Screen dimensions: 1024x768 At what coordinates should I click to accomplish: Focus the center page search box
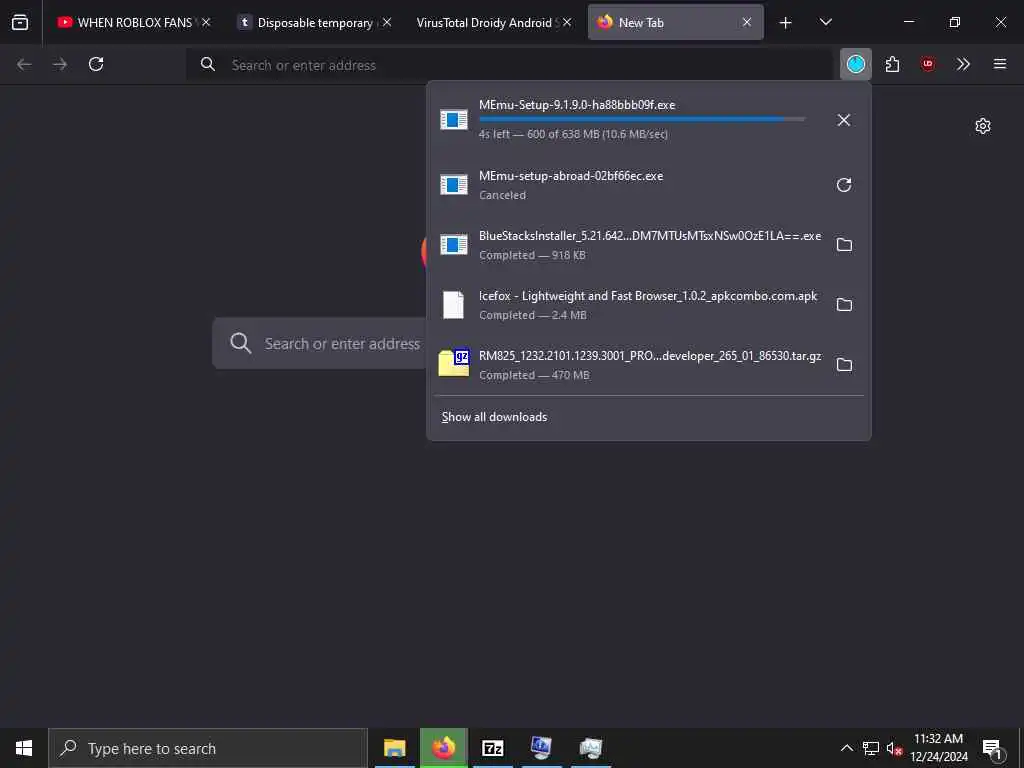click(x=320, y=344)
